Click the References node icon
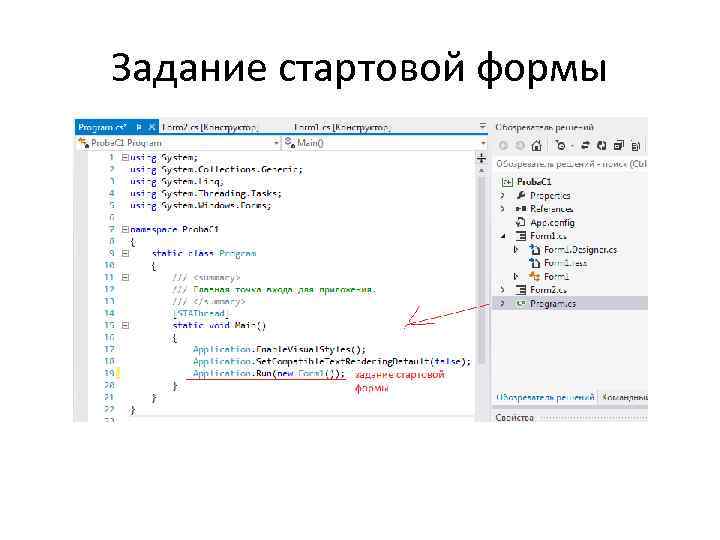The height and width of the screenshot is (540, 720). (520, 209)
